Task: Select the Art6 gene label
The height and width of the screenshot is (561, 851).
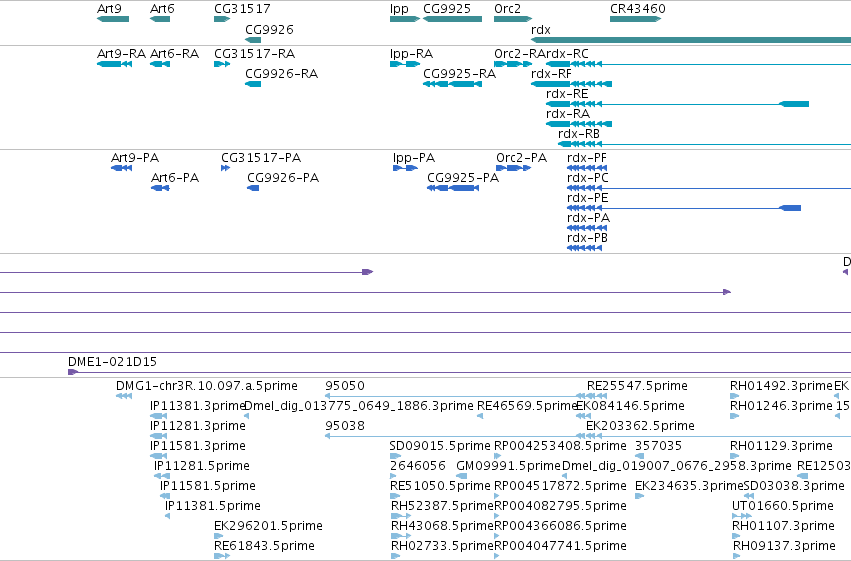Action: 162,9
